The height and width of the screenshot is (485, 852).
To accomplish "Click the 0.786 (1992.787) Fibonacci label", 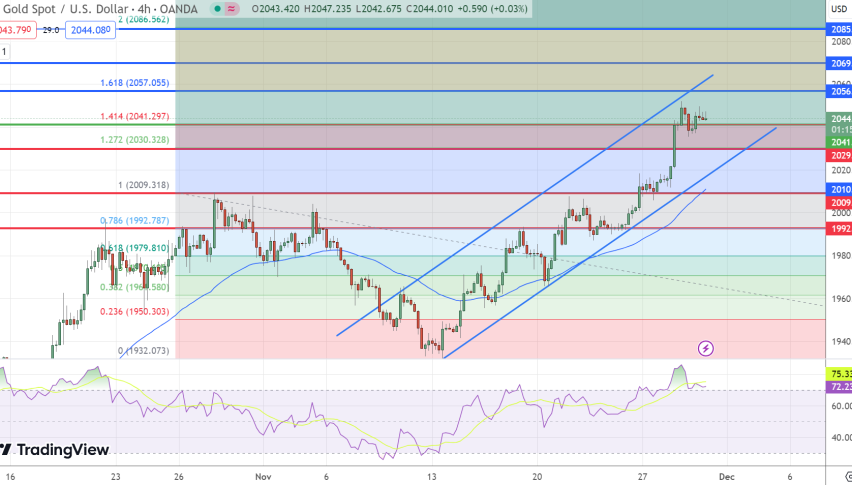I will [x=133, y=221].
